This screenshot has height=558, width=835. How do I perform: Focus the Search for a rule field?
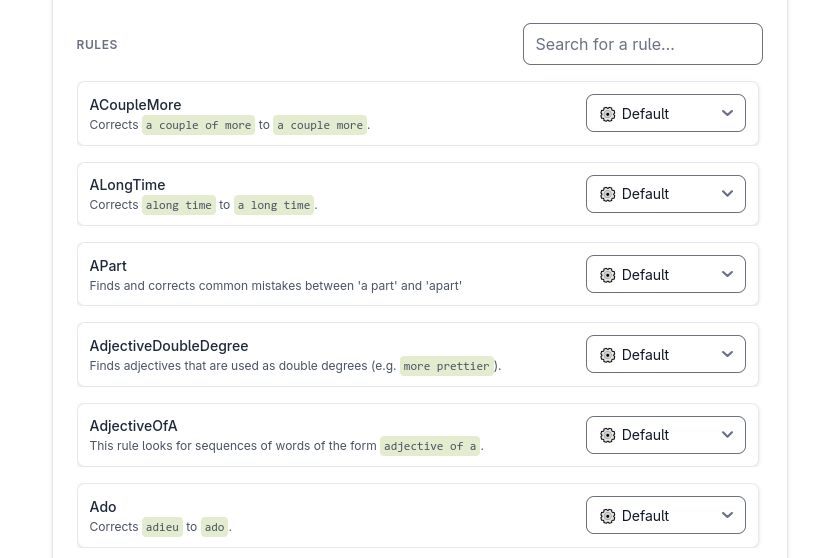643,44
